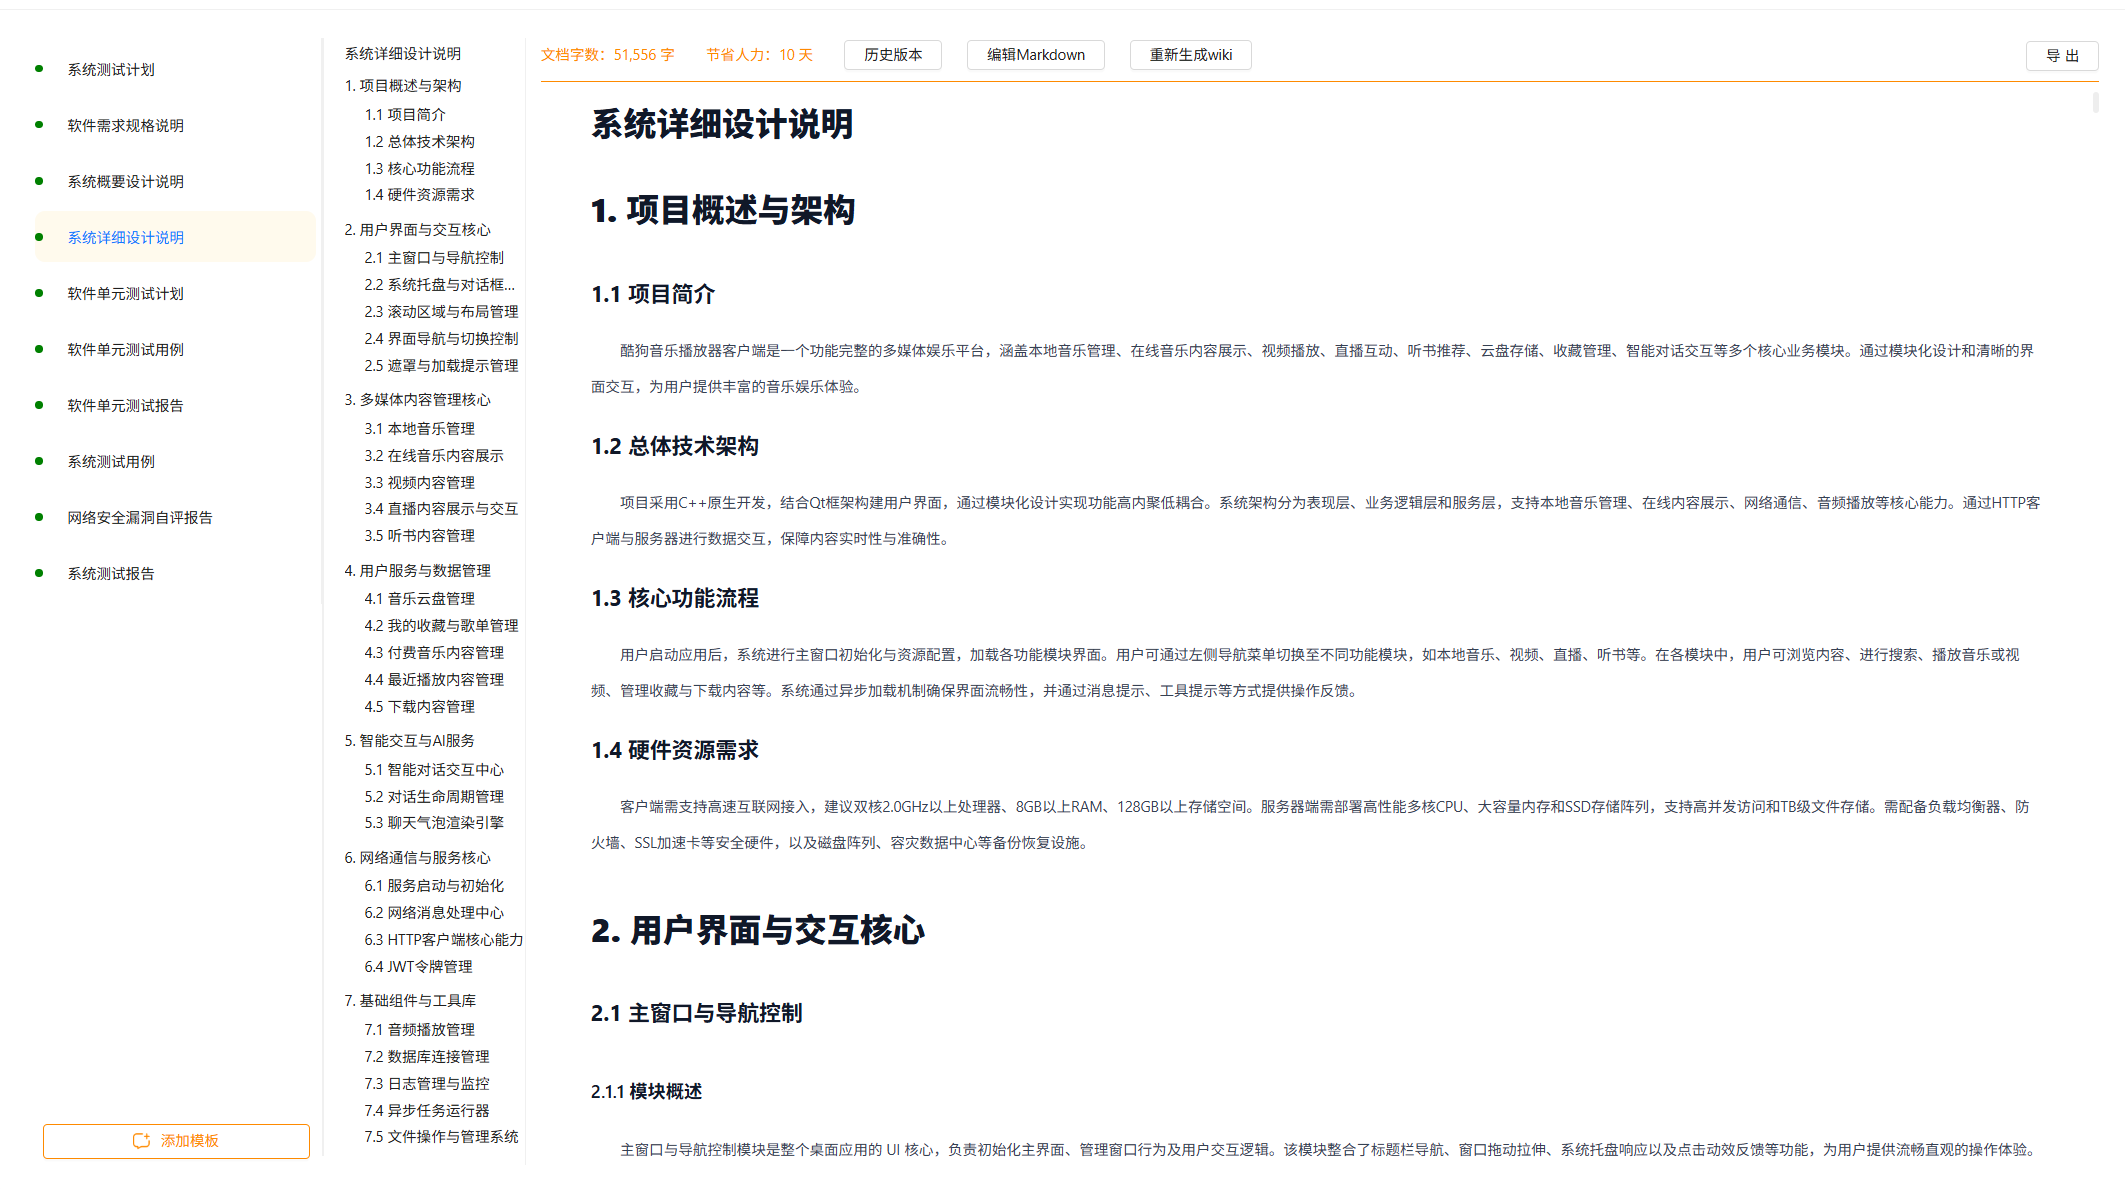
Task: Click the 导出 button
Action: [2063, 55]
